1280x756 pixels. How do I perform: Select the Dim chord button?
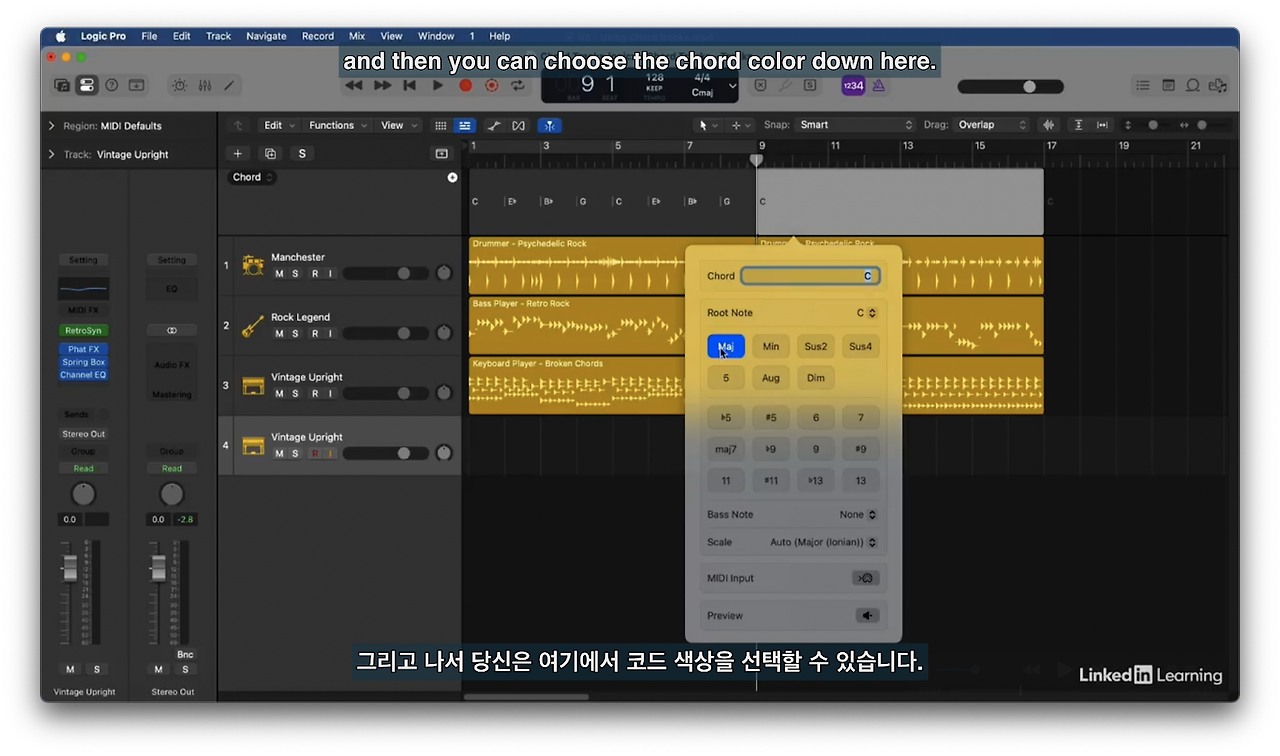[x=816, y=378]
